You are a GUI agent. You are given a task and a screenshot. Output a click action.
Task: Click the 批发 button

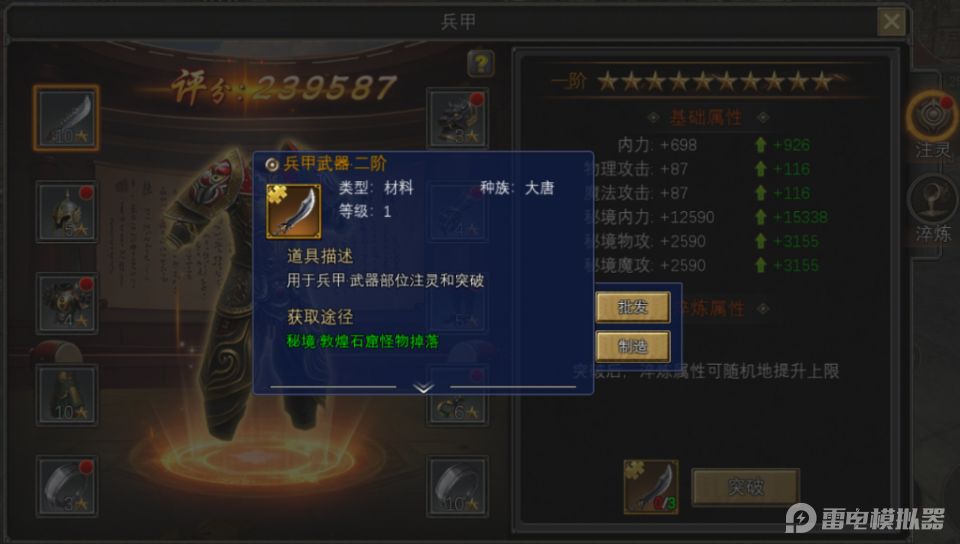(x=633, y=307)
